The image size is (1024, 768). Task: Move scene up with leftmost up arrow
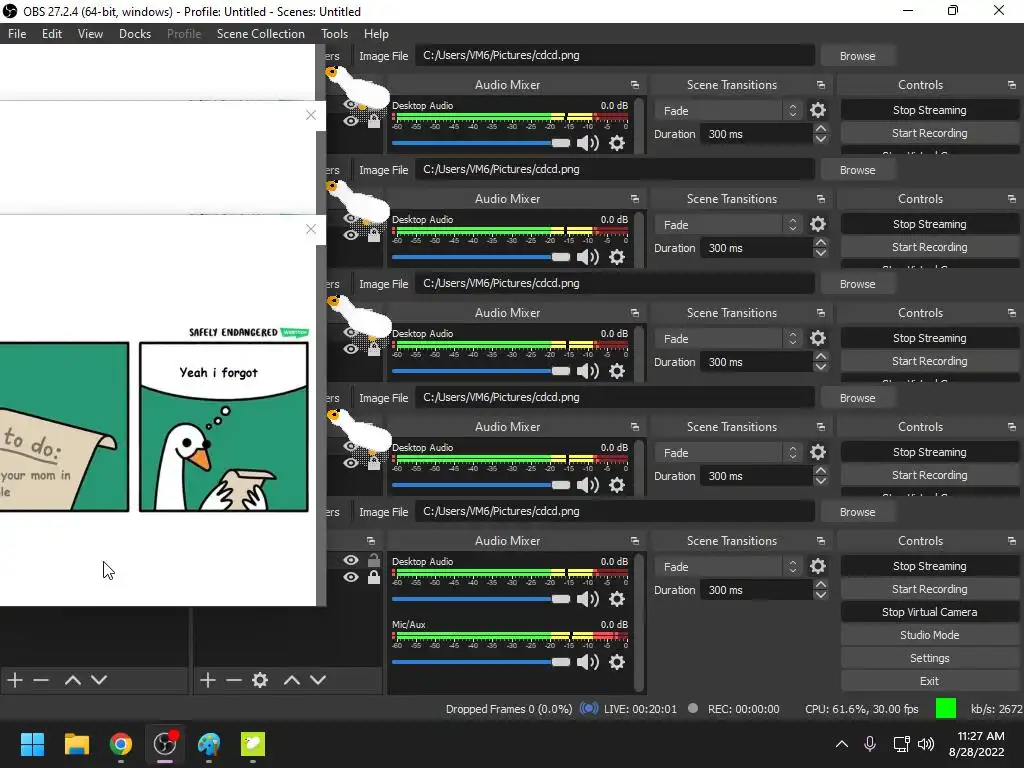72,680
